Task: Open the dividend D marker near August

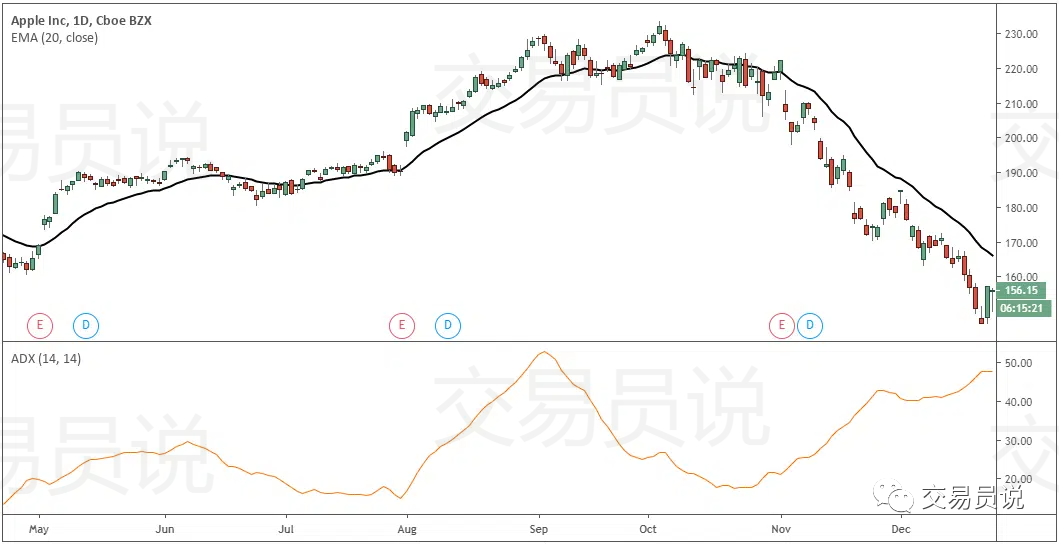Action: click(448, 325)
